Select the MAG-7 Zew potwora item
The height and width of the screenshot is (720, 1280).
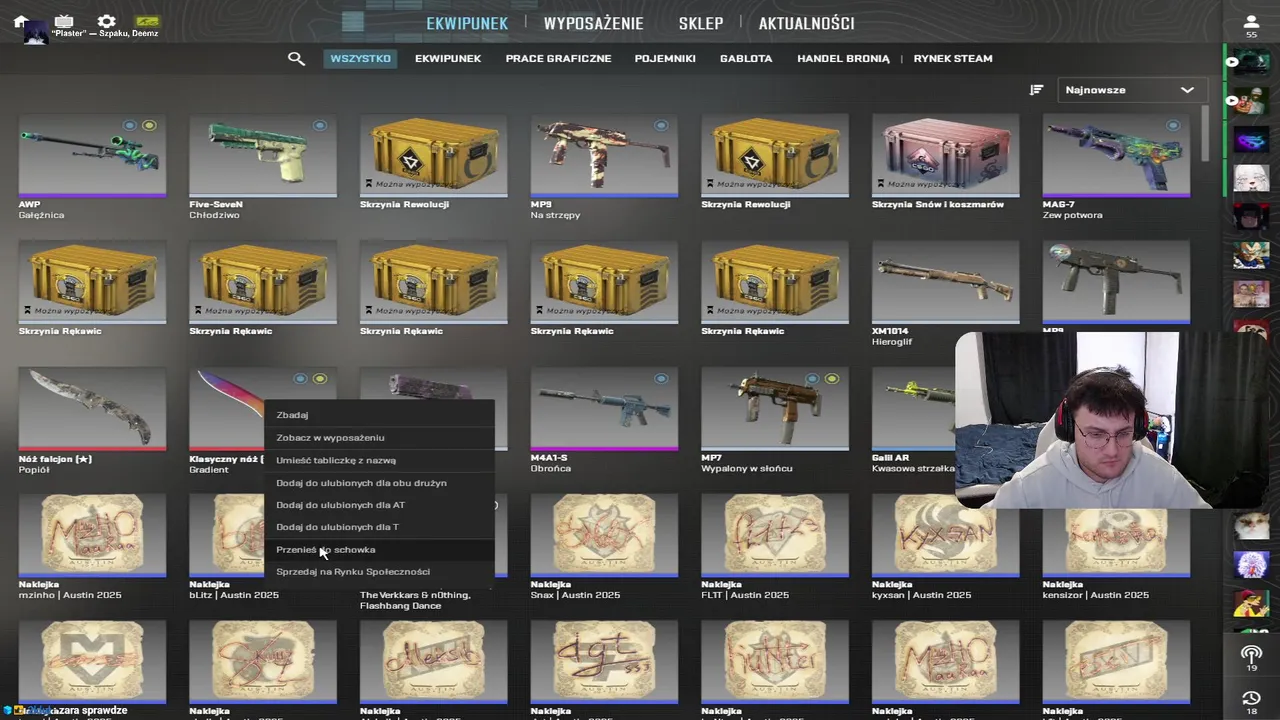click(x=1116, y=167)
